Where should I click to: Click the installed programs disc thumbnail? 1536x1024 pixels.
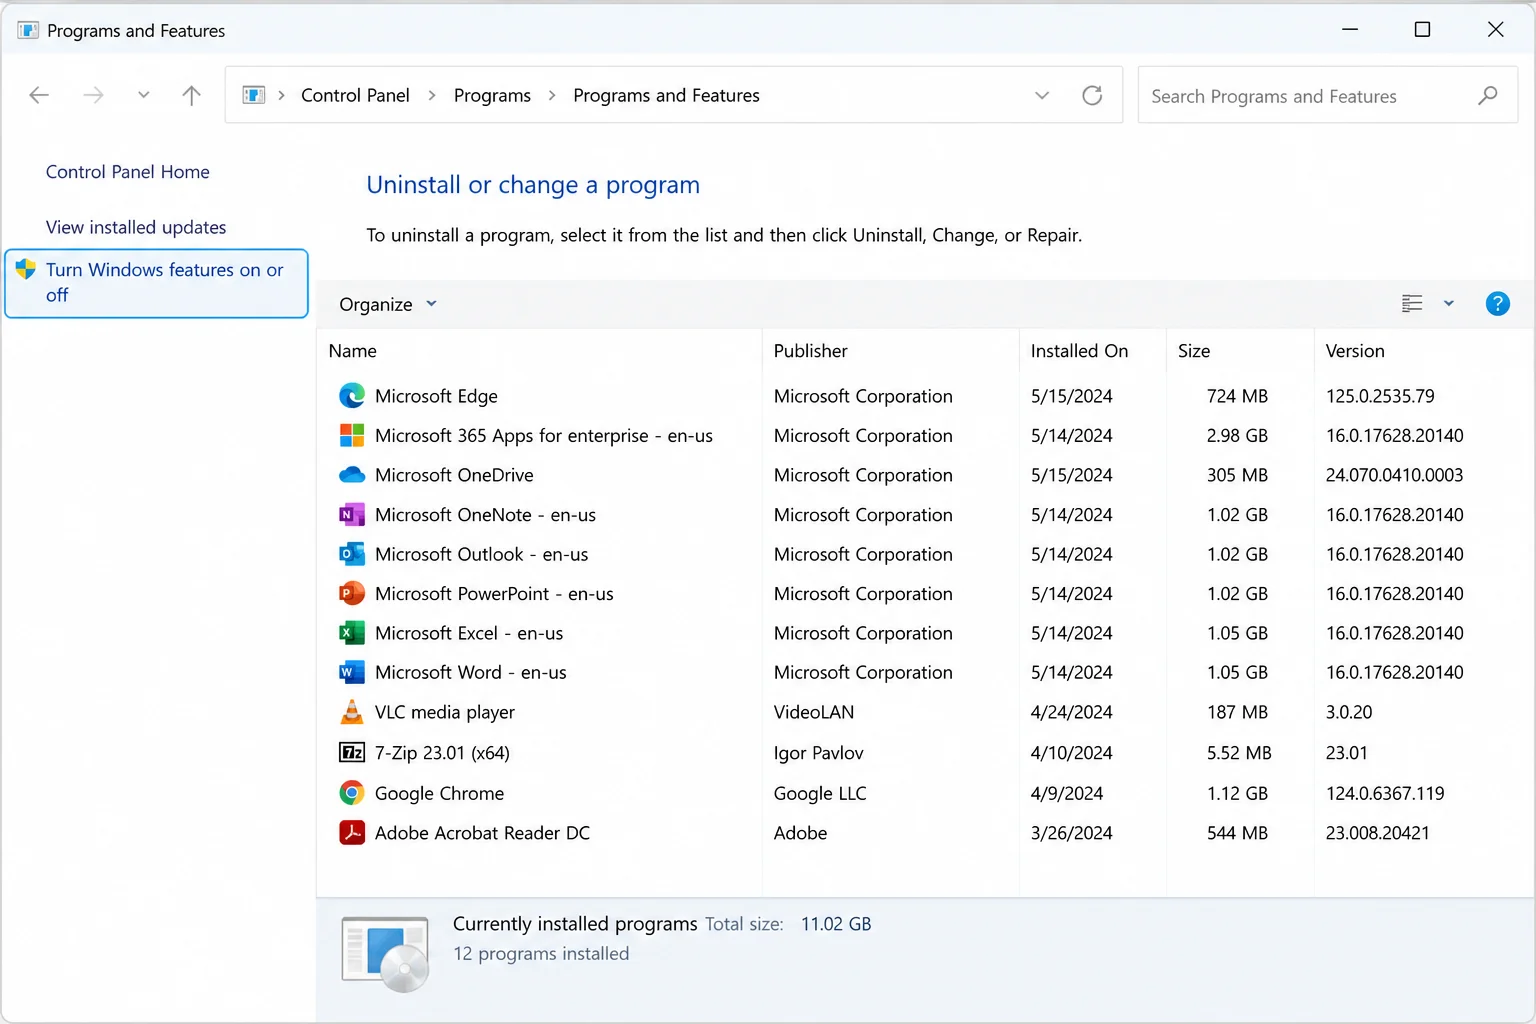(386, 954)
